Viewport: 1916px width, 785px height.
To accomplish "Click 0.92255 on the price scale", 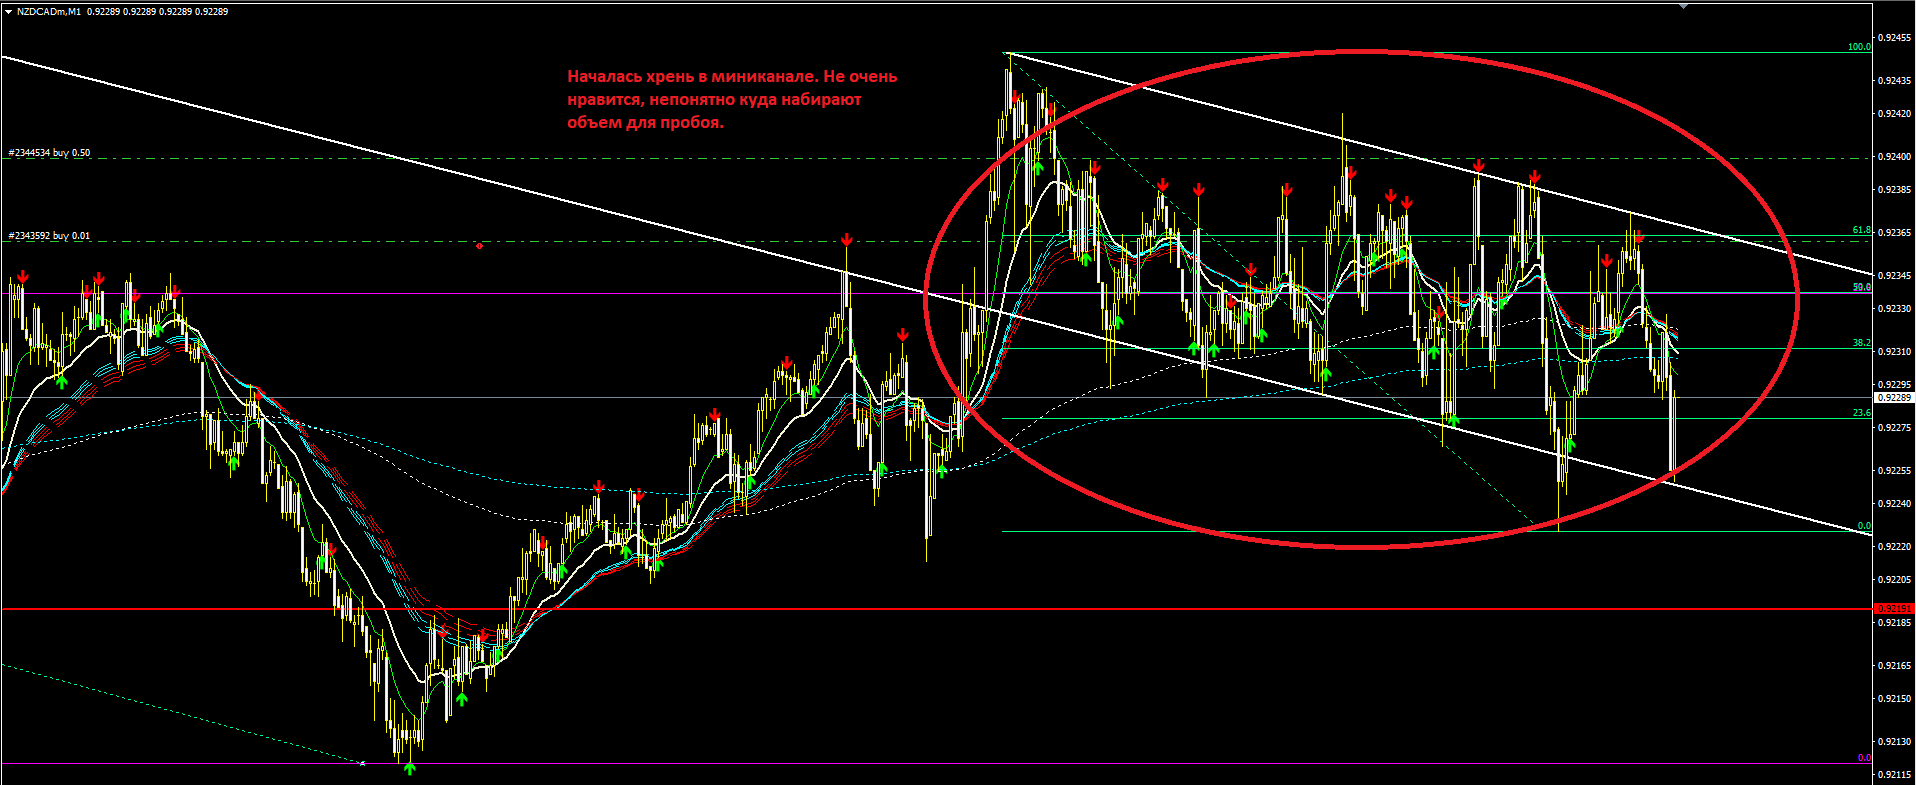I will pyautogui.click(x=1895, y=471).
